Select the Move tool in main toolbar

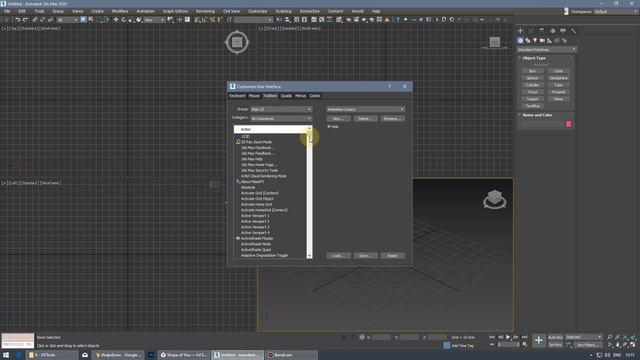[116, 20]
